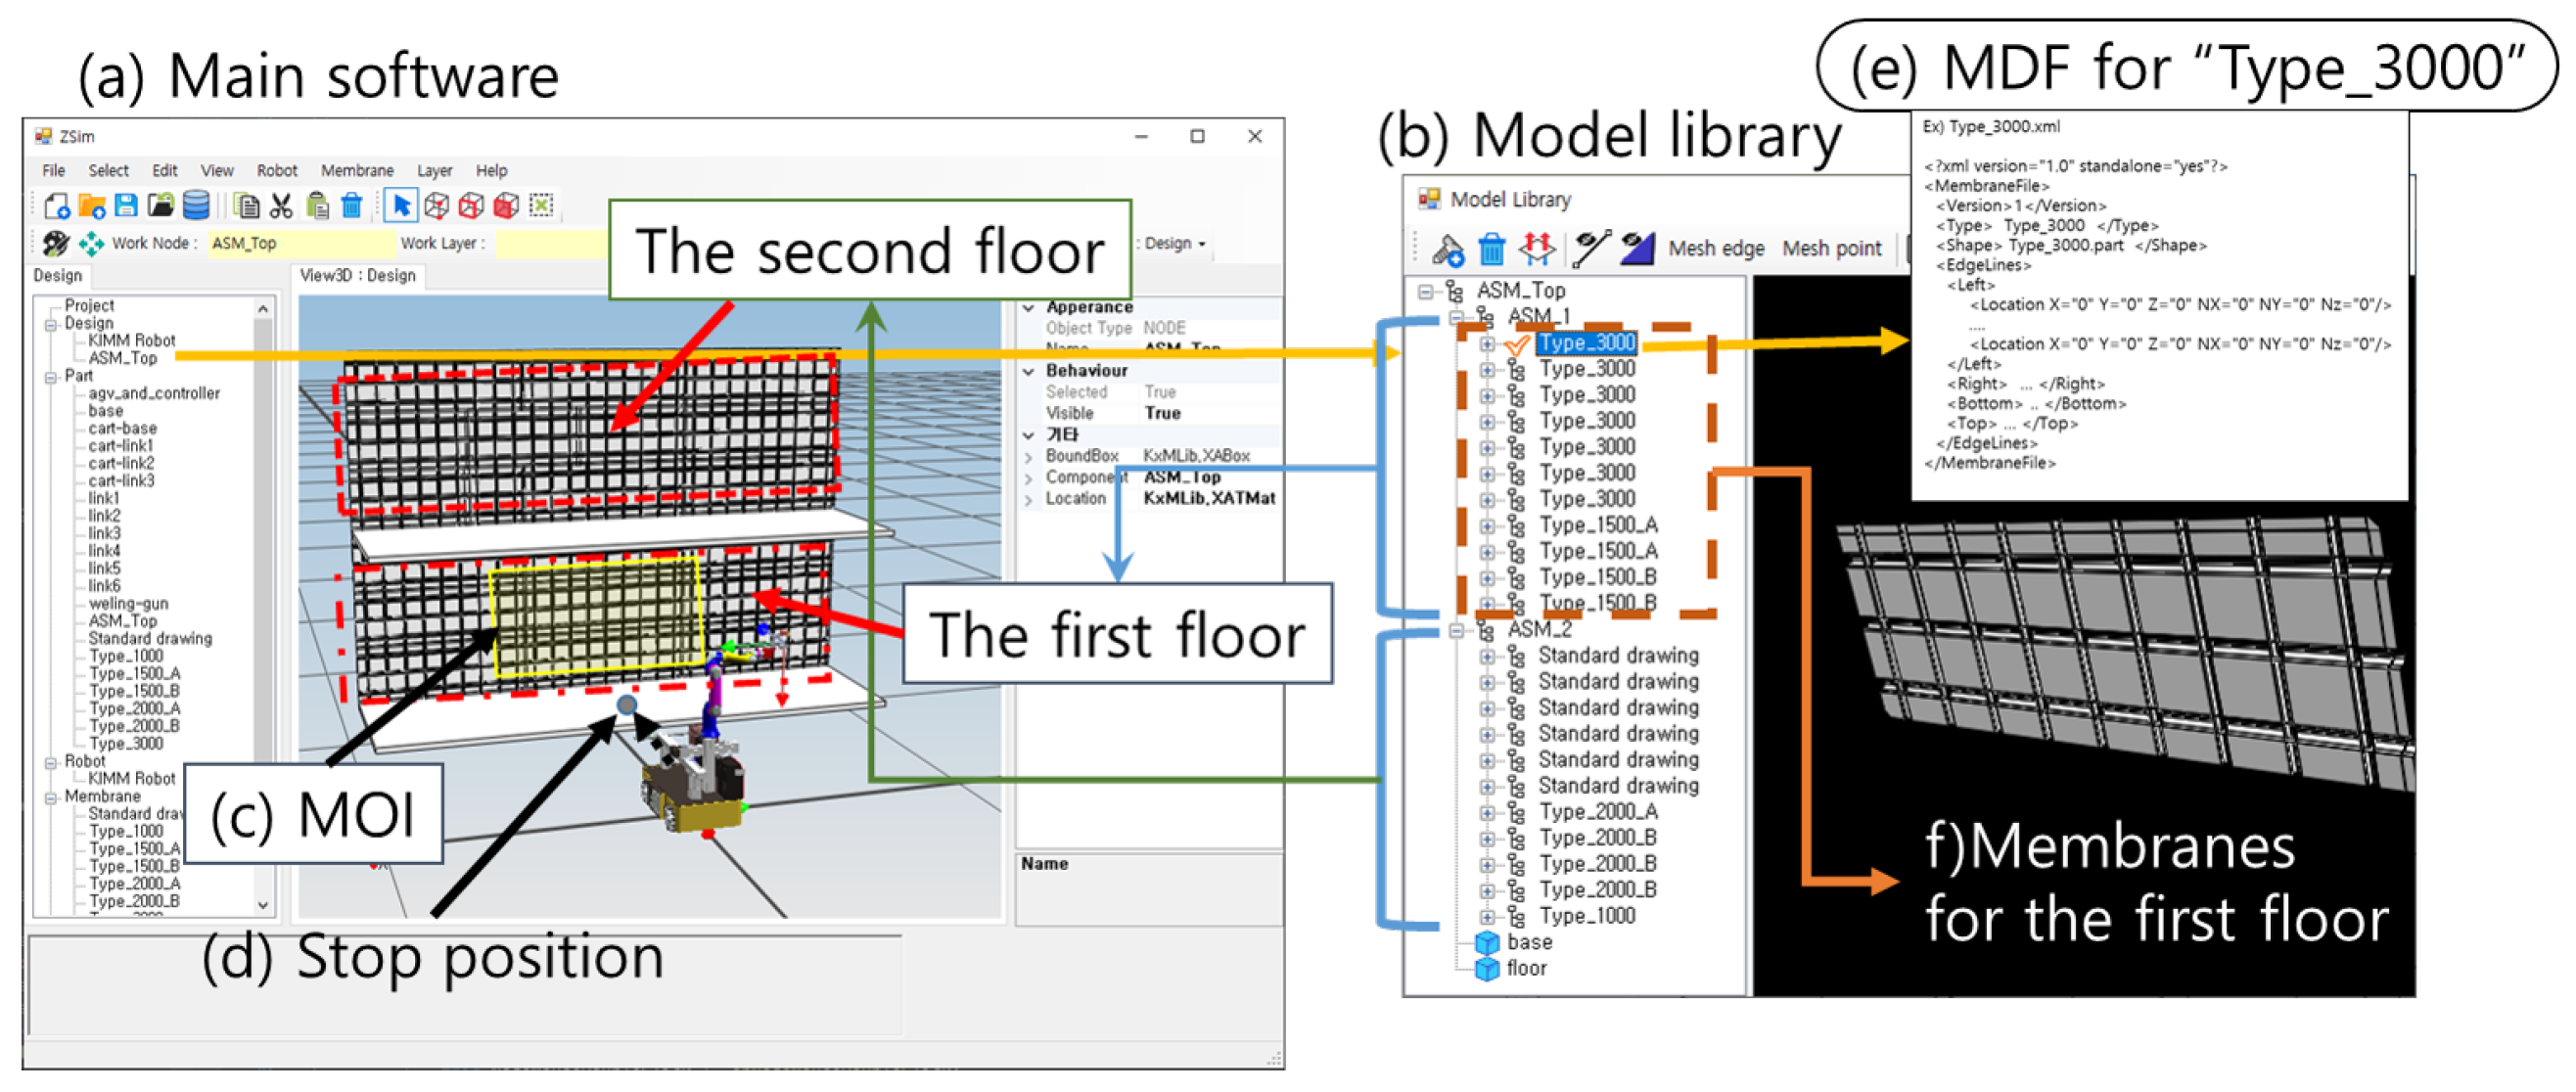Screen dimensions: 2576x1092
Task: Click the Mesh point button
Action: coord(1831,249)
